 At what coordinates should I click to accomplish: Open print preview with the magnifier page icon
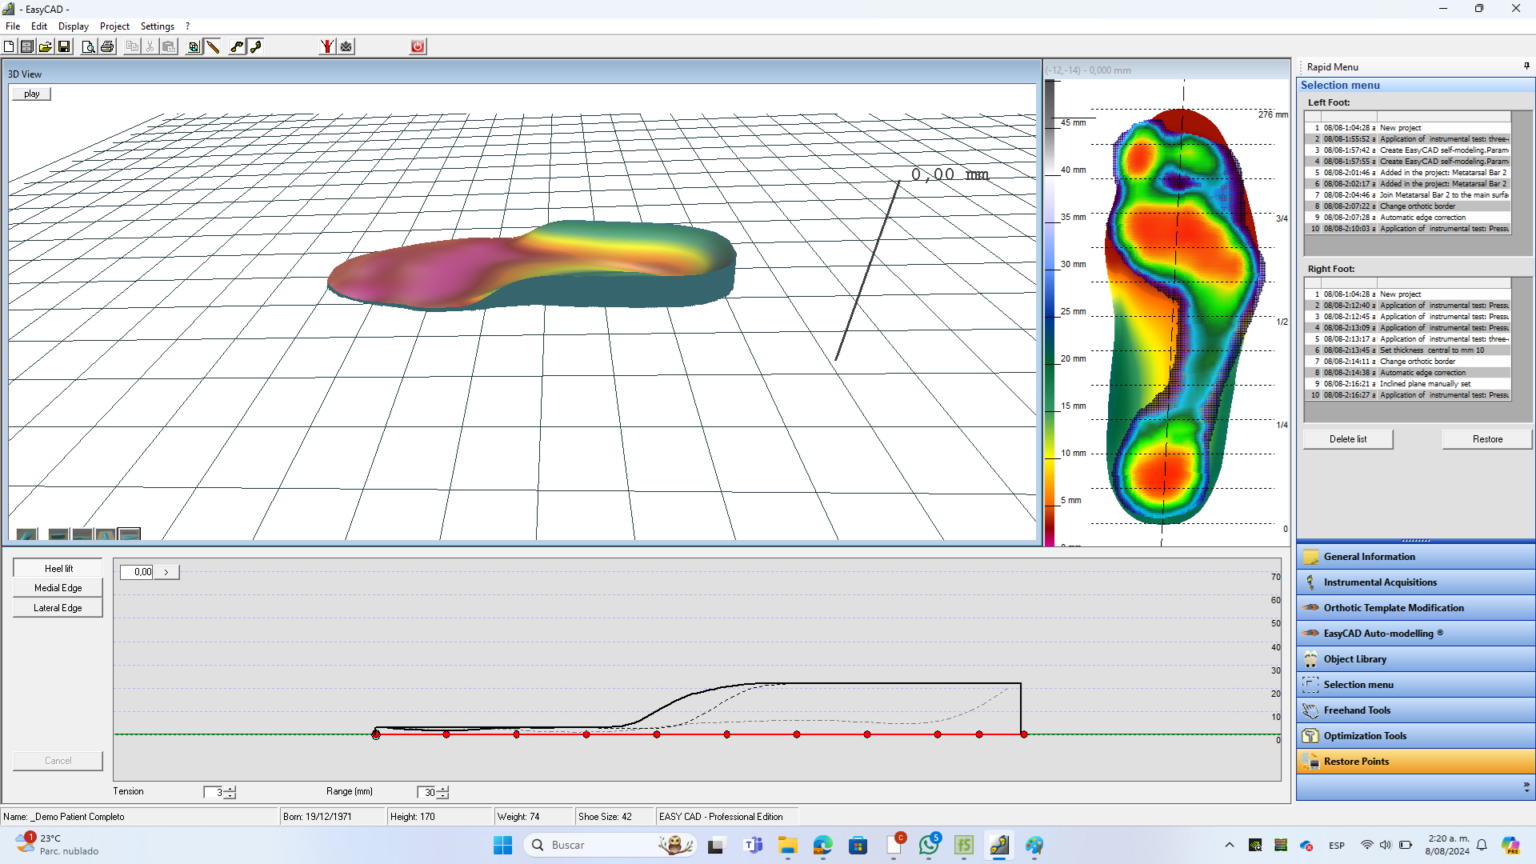pos(88,46)
